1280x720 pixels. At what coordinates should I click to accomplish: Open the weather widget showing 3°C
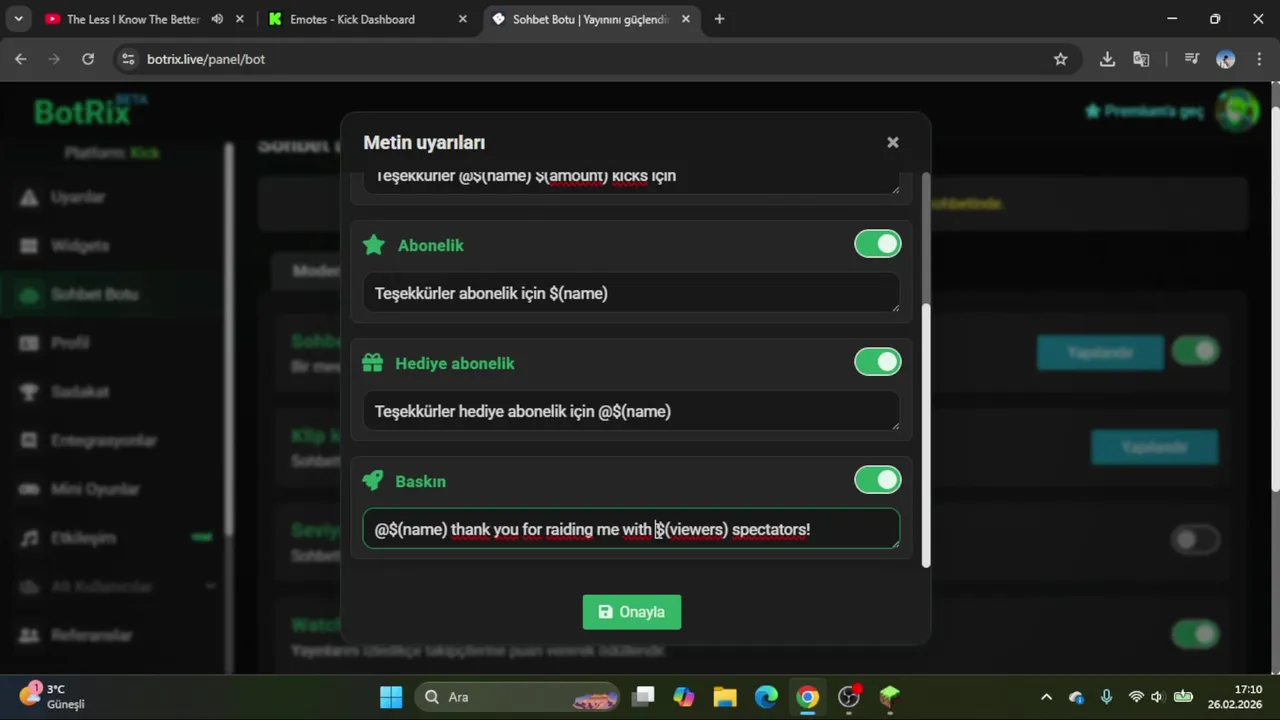pos(52,697)
